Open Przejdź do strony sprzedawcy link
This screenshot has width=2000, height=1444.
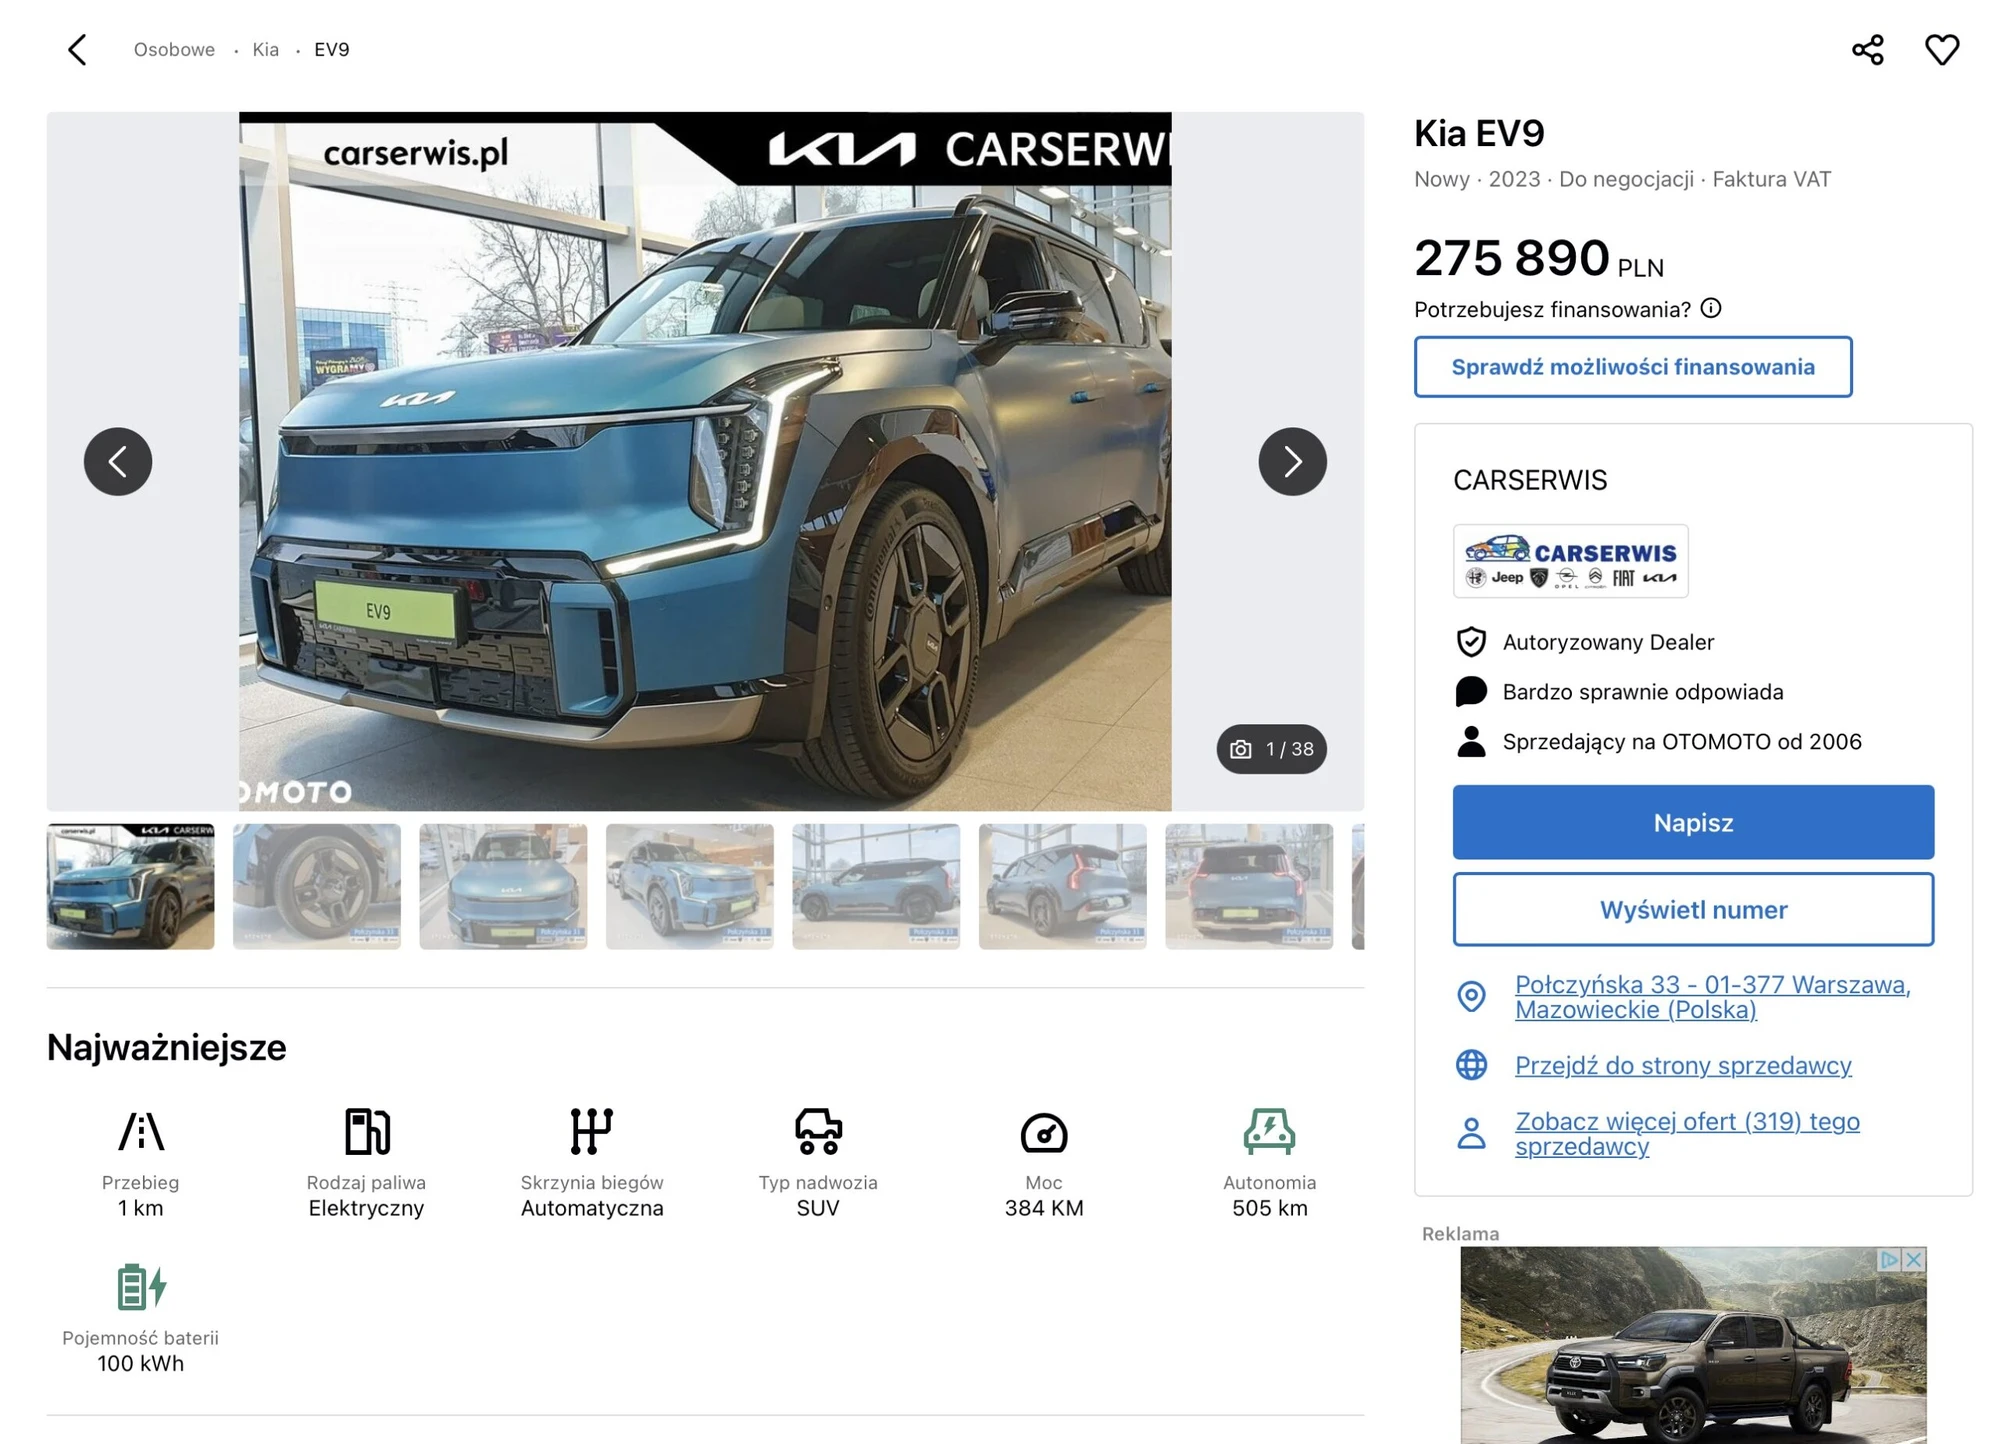(x=1682, y=1065)
